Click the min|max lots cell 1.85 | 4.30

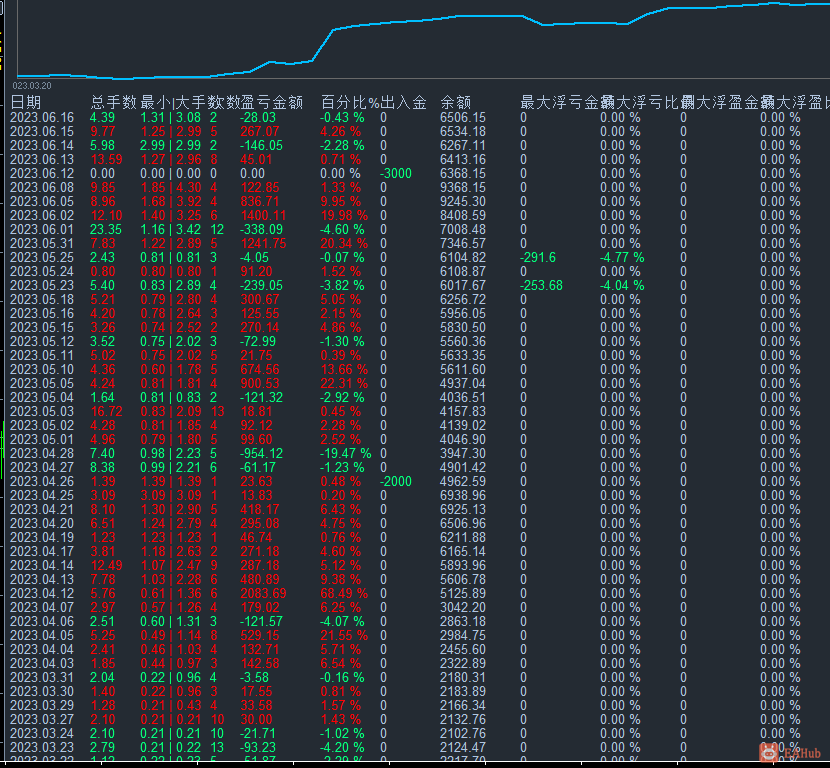pos(170,187)
